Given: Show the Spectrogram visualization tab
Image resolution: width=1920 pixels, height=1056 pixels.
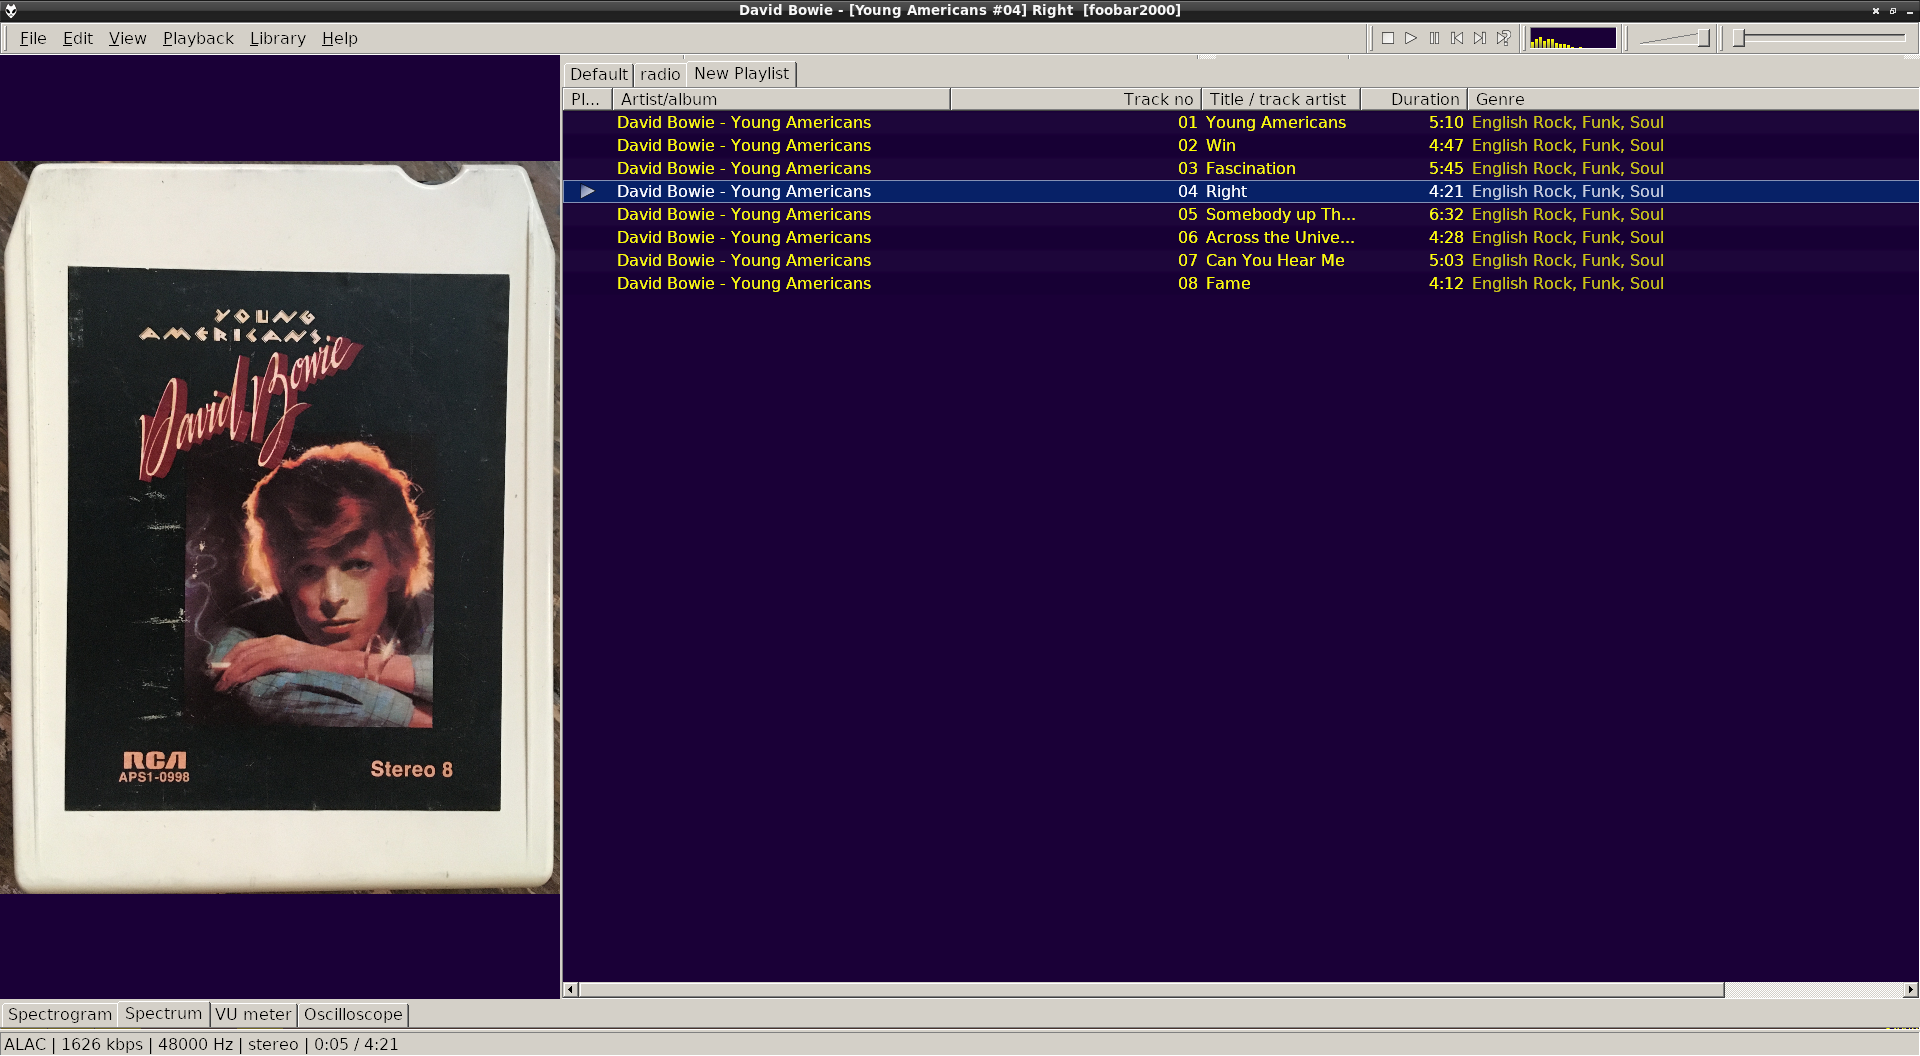Looking at the screenshot, I should [x=60, y=1014].
